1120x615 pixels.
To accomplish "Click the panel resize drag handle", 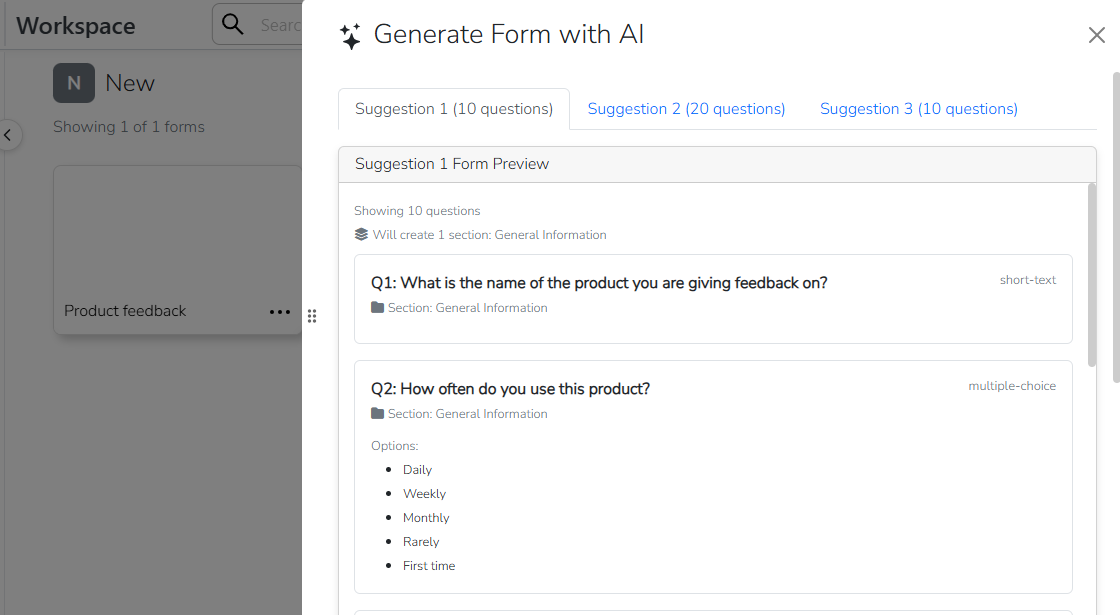I will click(312, 316).
